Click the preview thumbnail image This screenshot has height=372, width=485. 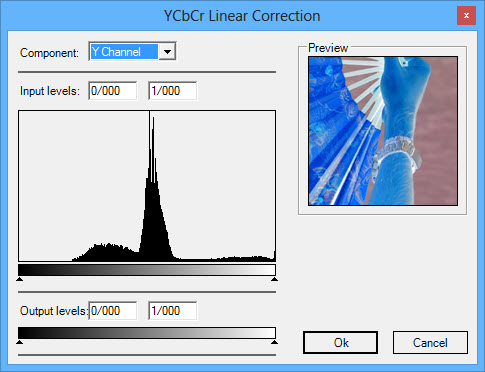(383, 131)
